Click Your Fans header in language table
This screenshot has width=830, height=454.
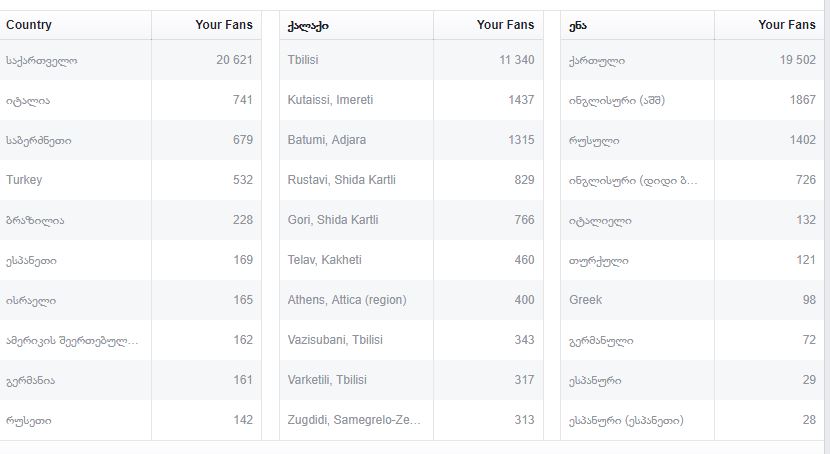click(x=787, y=25)
